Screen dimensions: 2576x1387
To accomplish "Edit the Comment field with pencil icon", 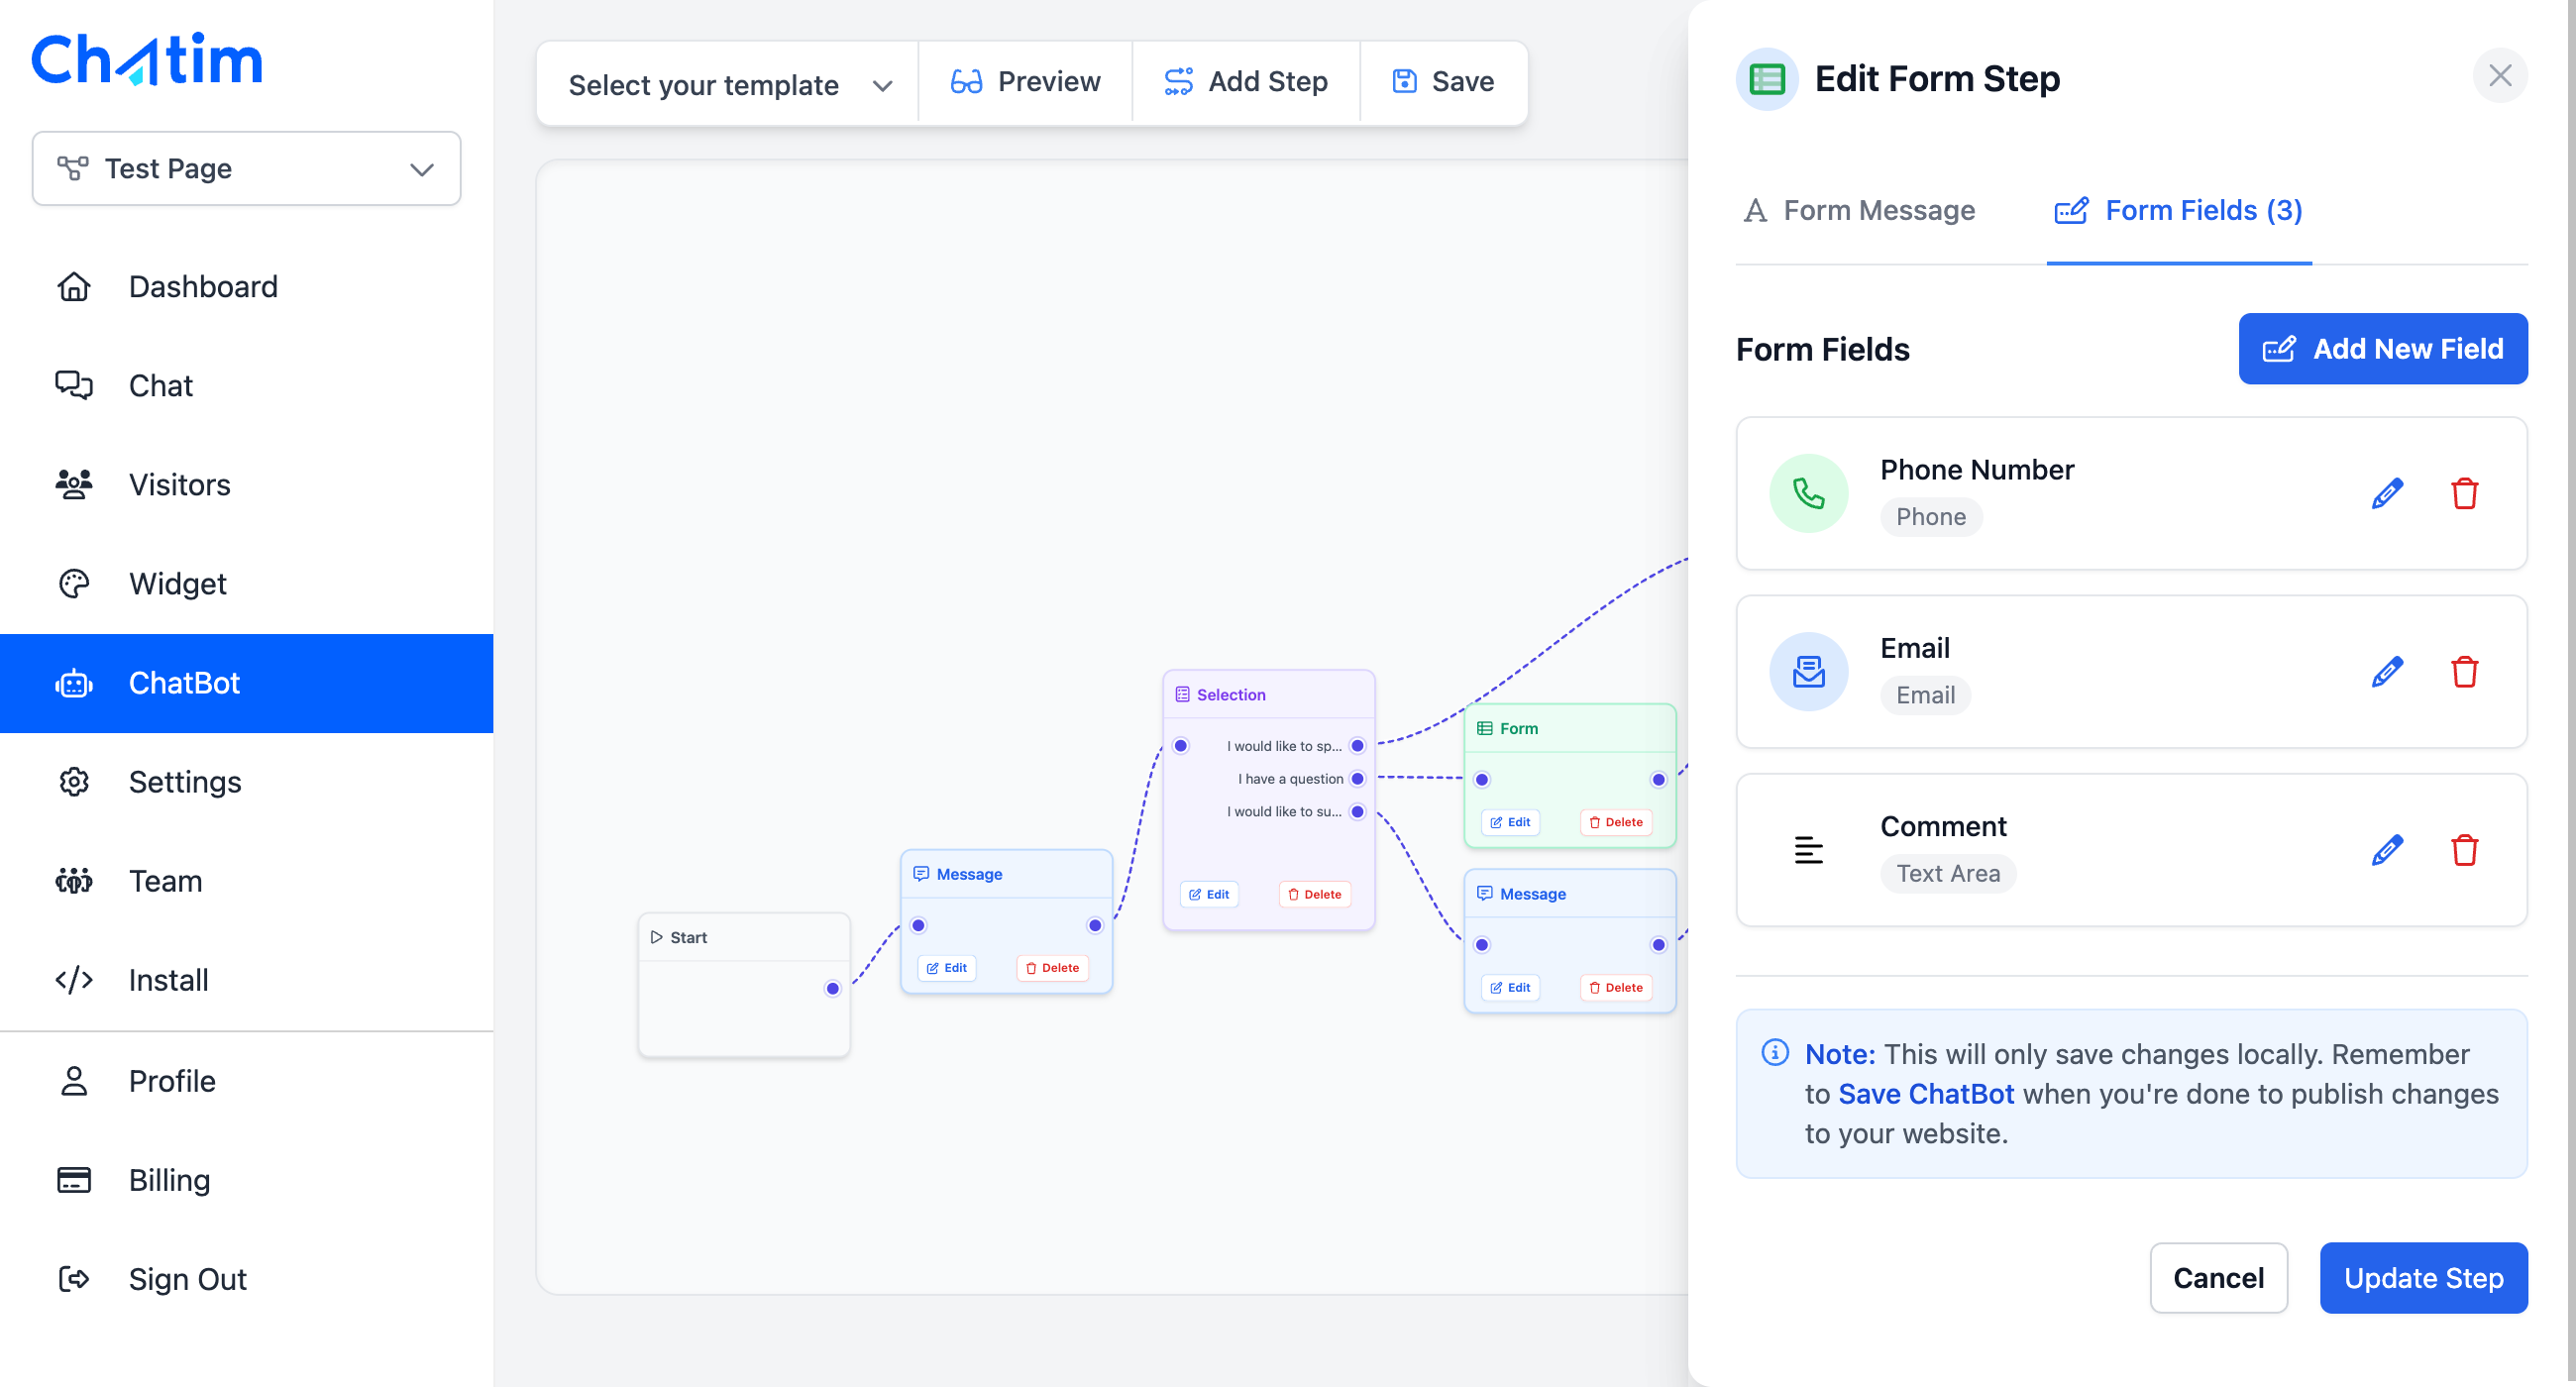I will [x=2387, y=849].
